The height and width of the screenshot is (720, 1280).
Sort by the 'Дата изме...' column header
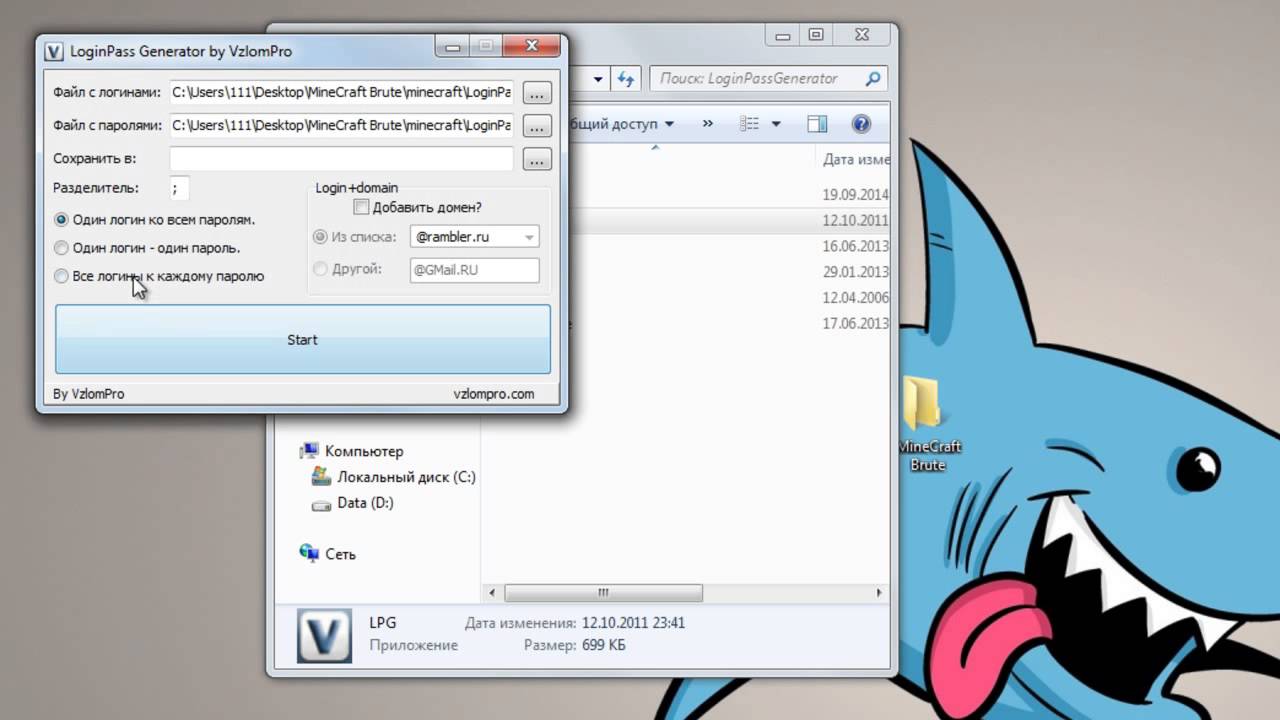click(x=855, y=159)
